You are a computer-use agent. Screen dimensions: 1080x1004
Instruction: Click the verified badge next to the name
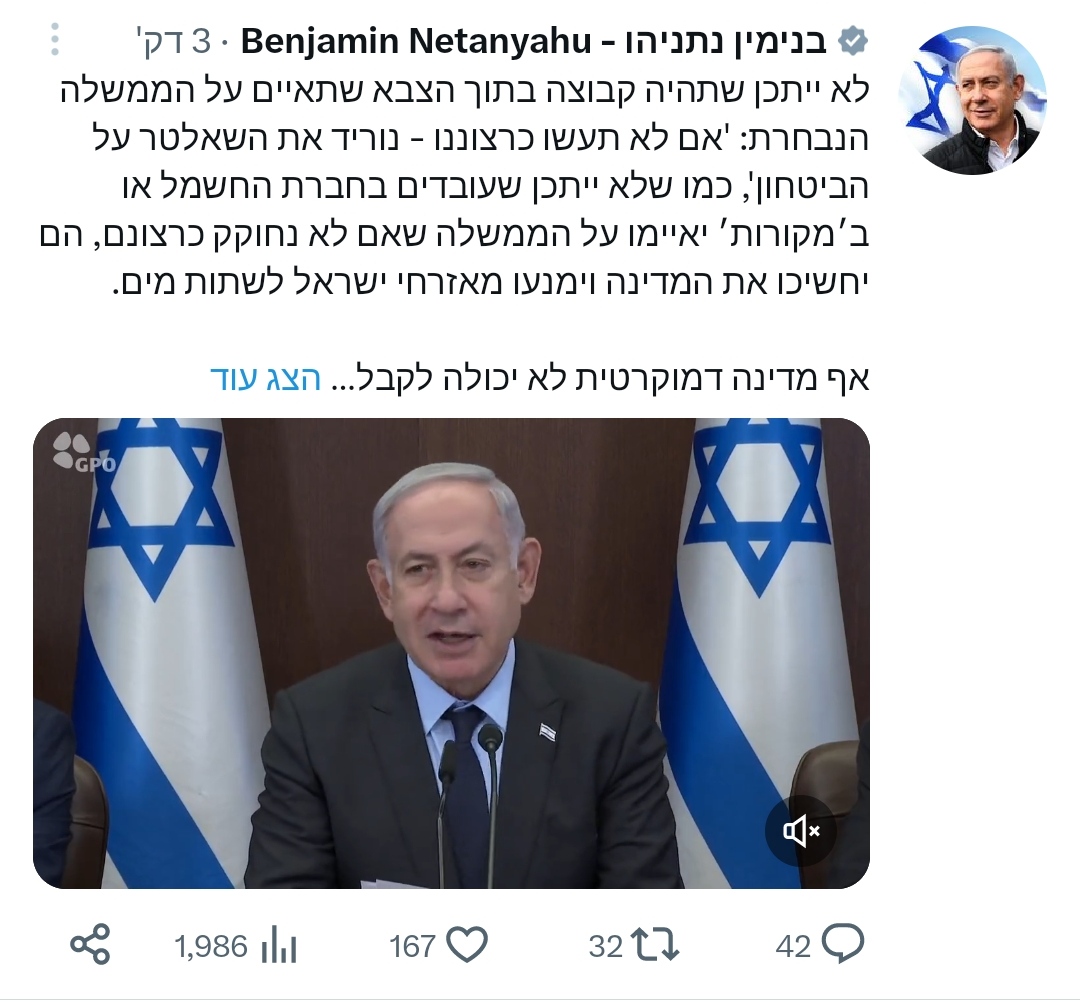(852, 41)
